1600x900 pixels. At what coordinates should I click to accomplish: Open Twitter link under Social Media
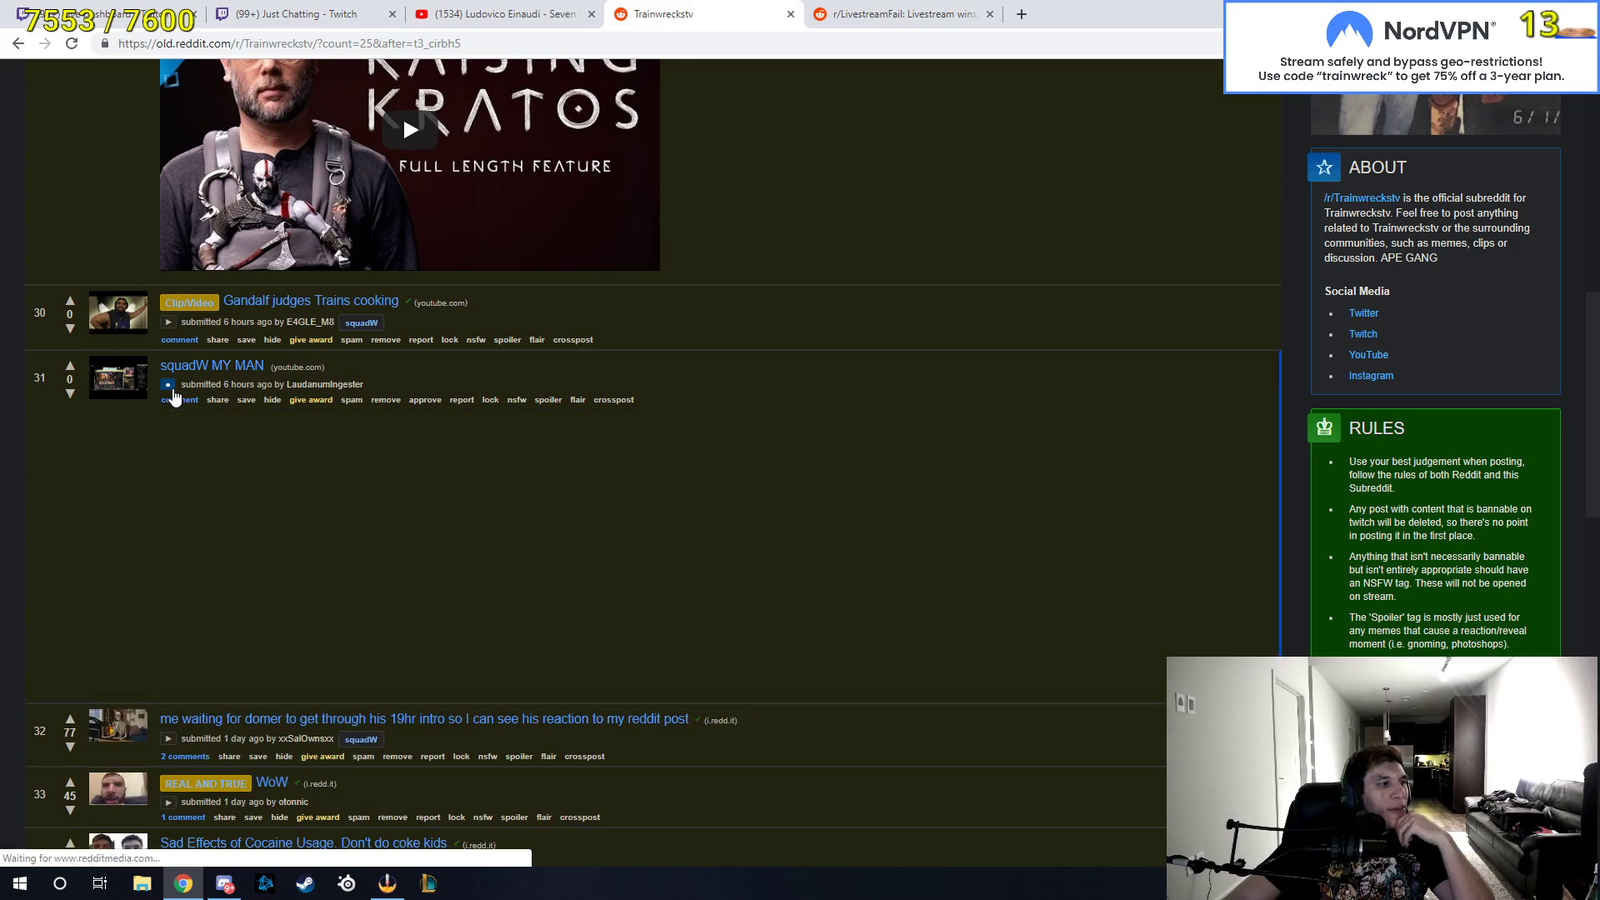click(1364, 313)
